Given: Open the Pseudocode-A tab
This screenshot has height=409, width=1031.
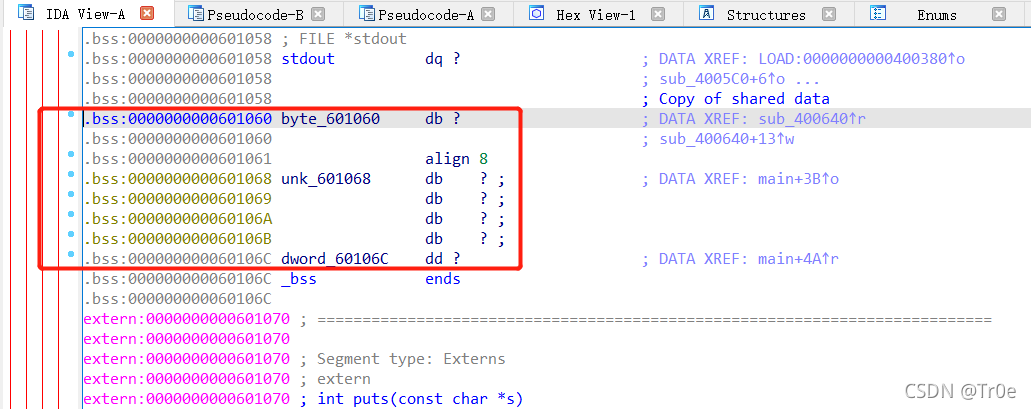Looking at the screenshot, I should 426,14.
